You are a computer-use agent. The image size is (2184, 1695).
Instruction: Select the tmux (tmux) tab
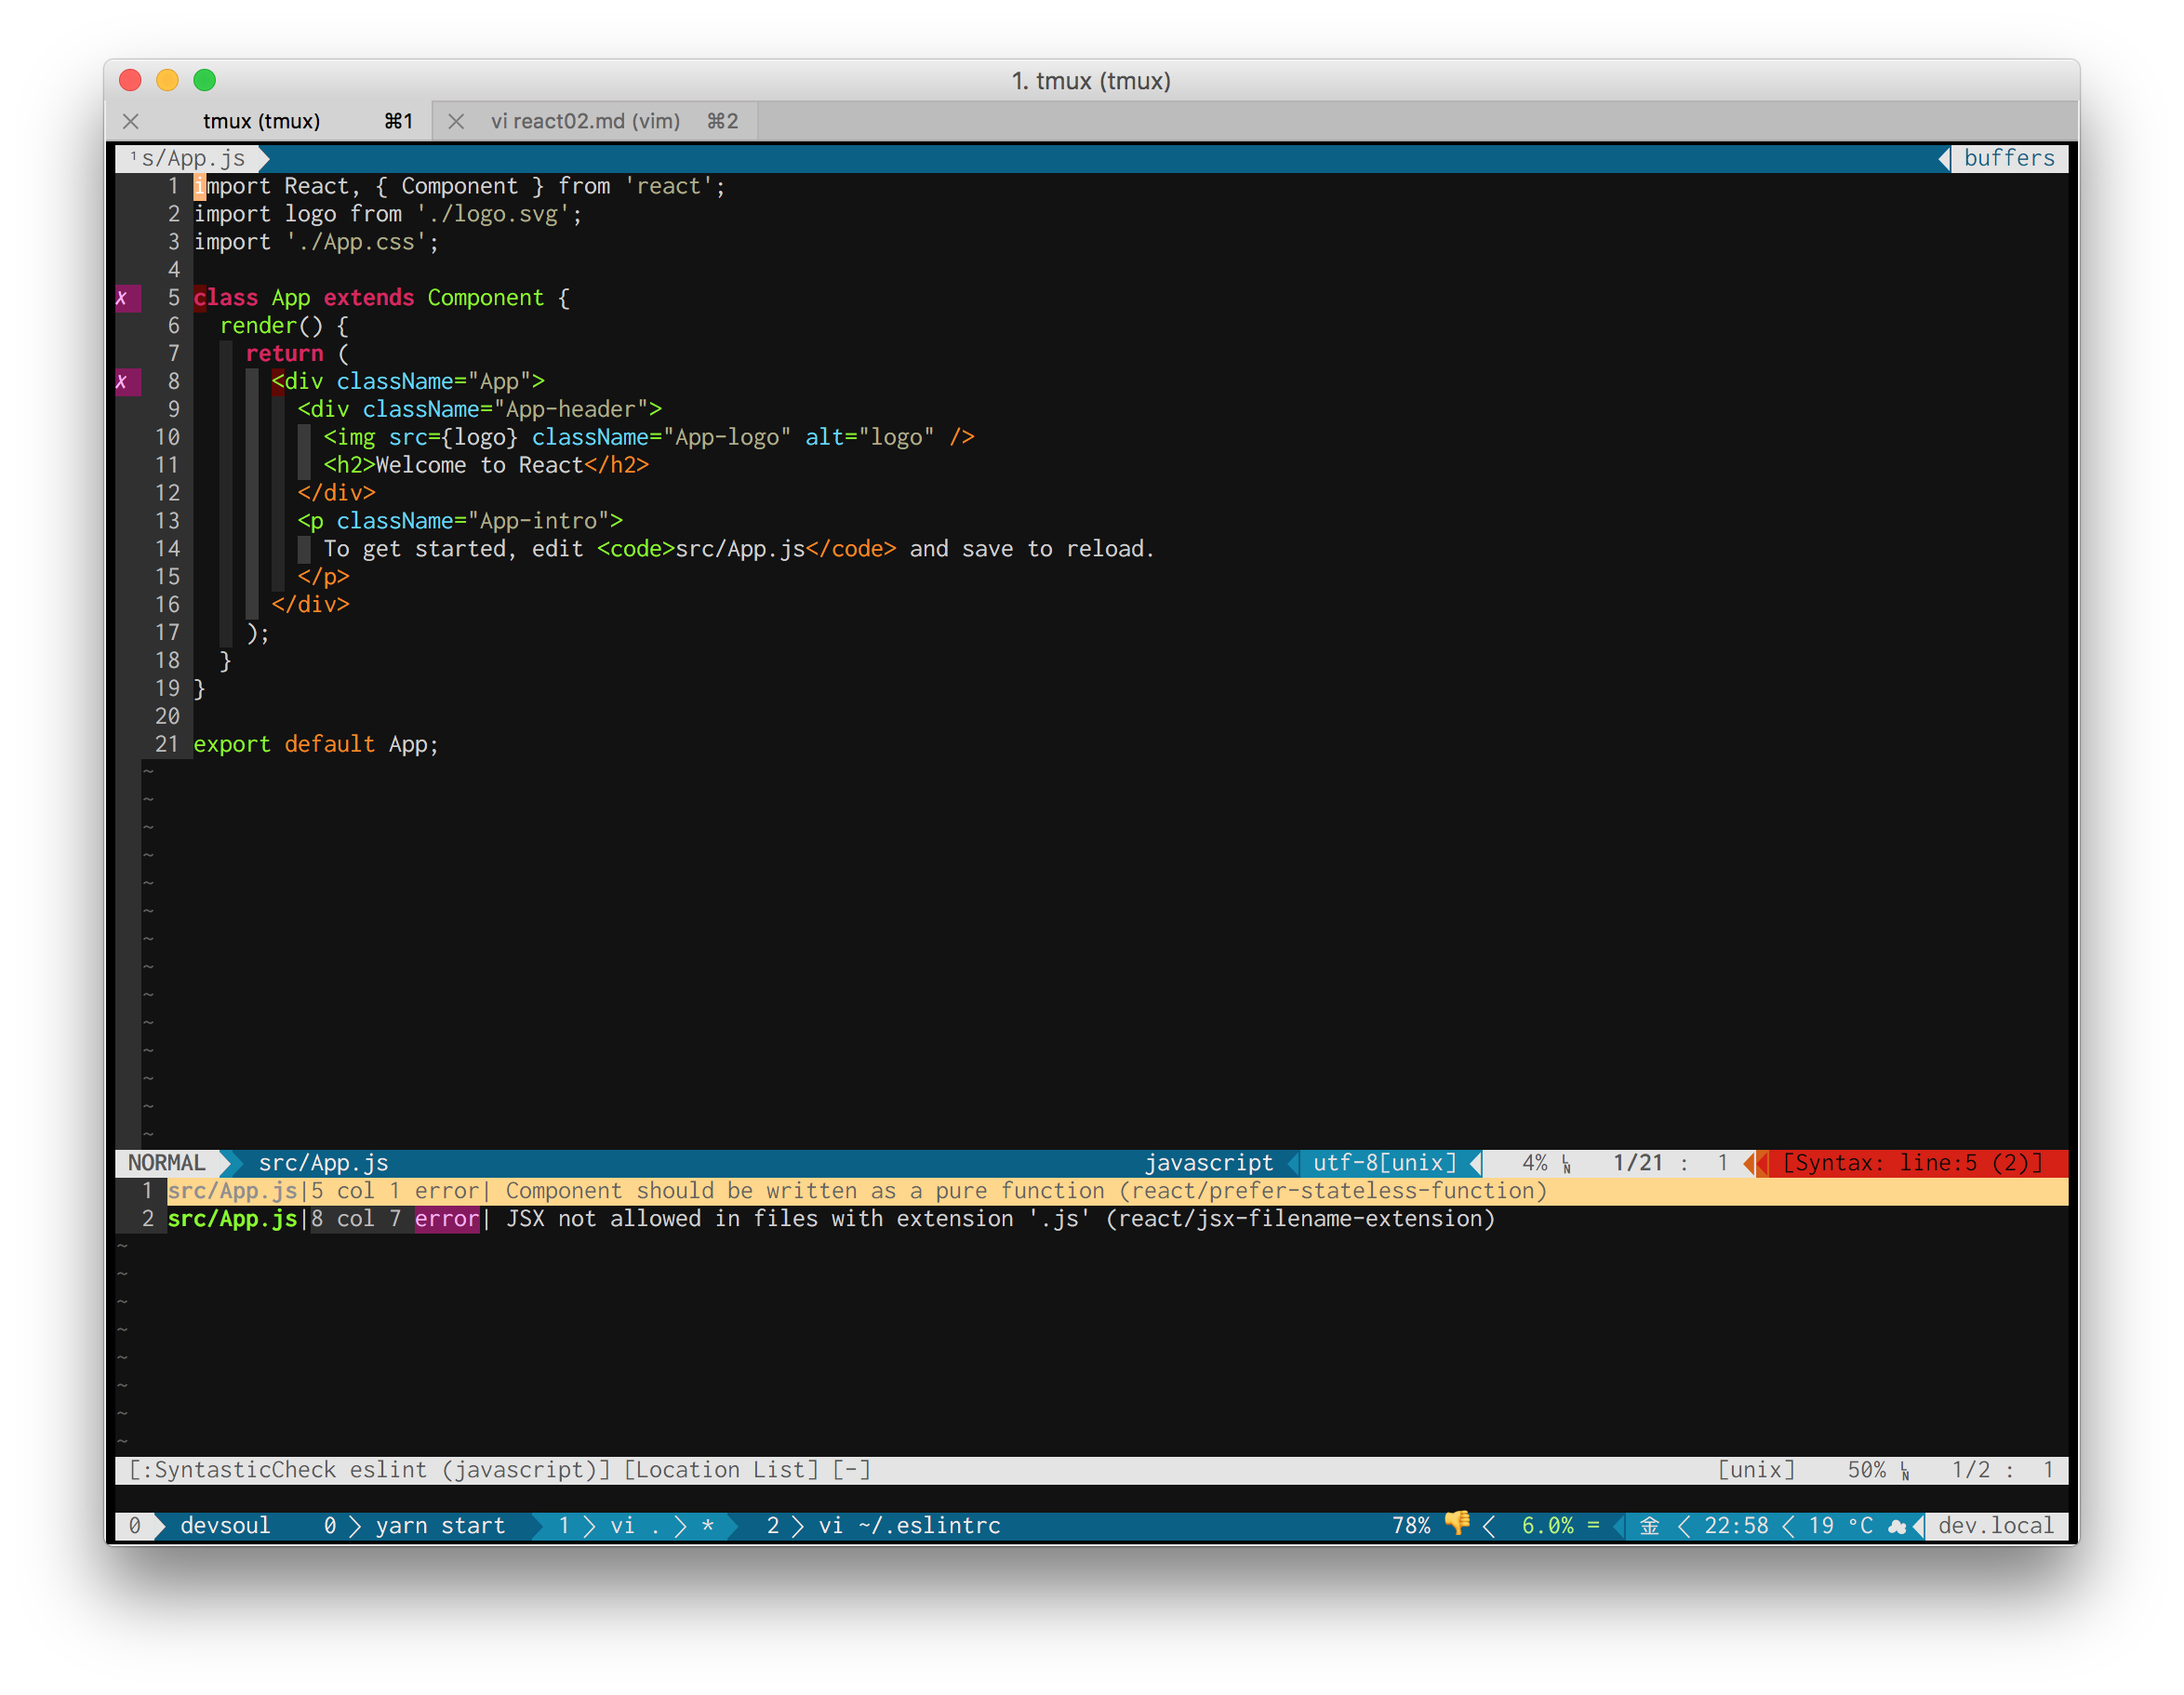click(261, 121)
